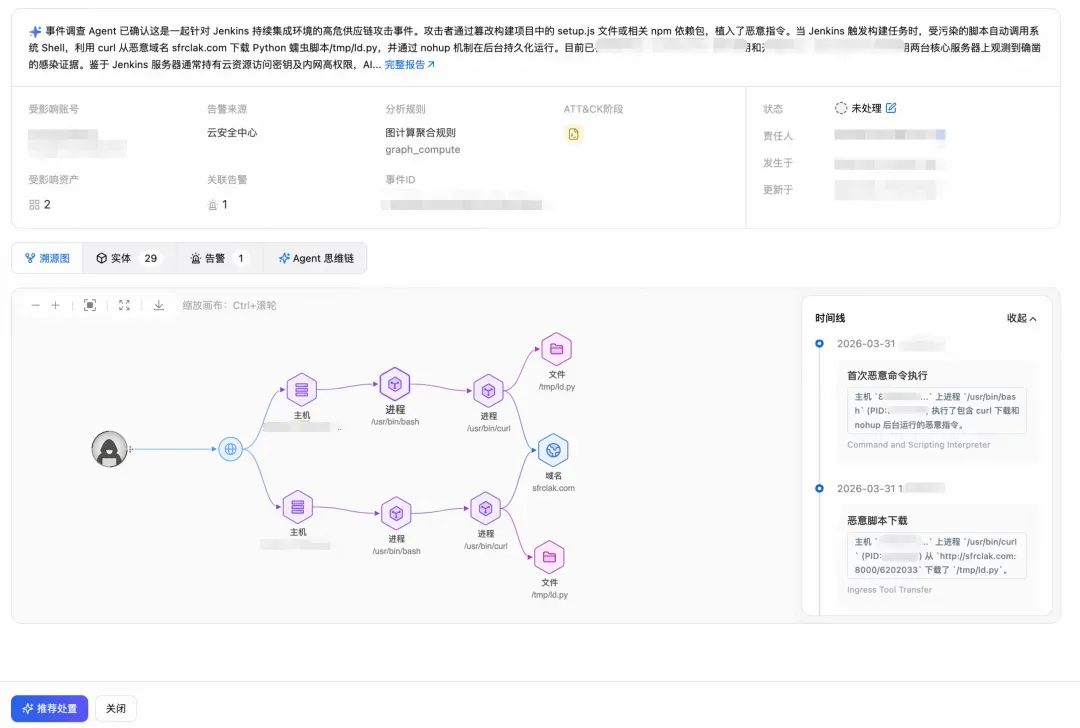Open the 恶意脚本下载 timeline card
This screenshot has width=1080, height=728.
(x=937, y=555)
